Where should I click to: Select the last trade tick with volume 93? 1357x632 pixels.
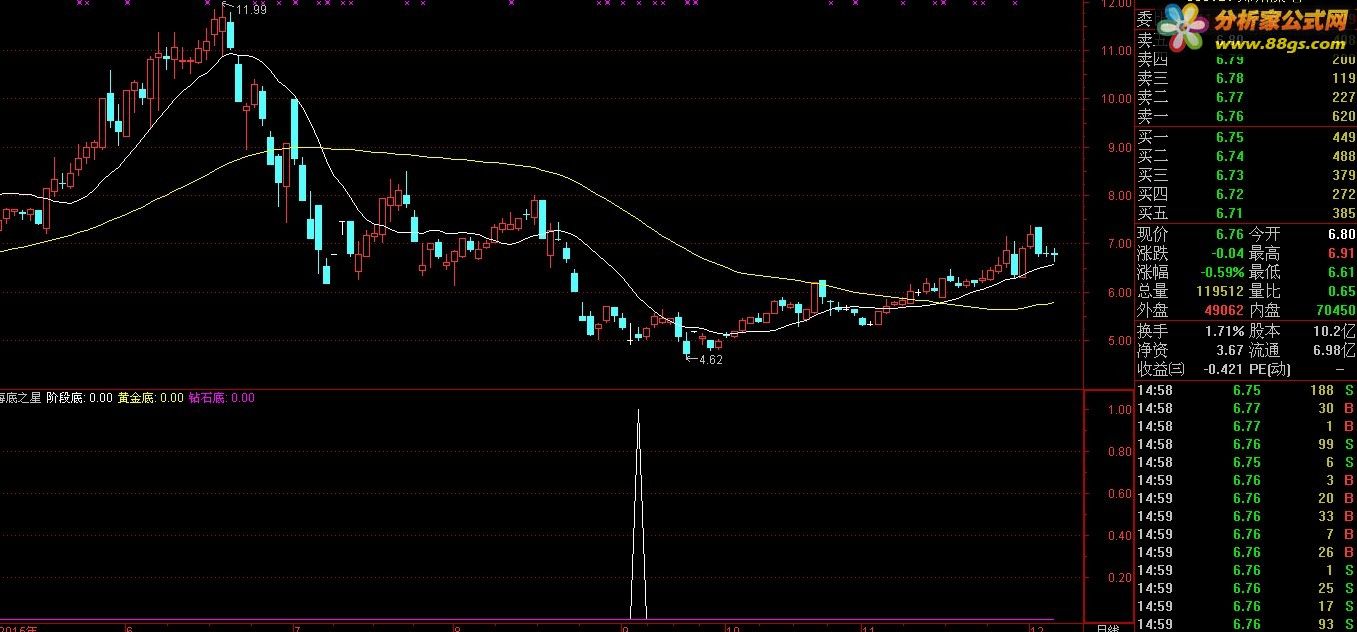[1245, 624]
